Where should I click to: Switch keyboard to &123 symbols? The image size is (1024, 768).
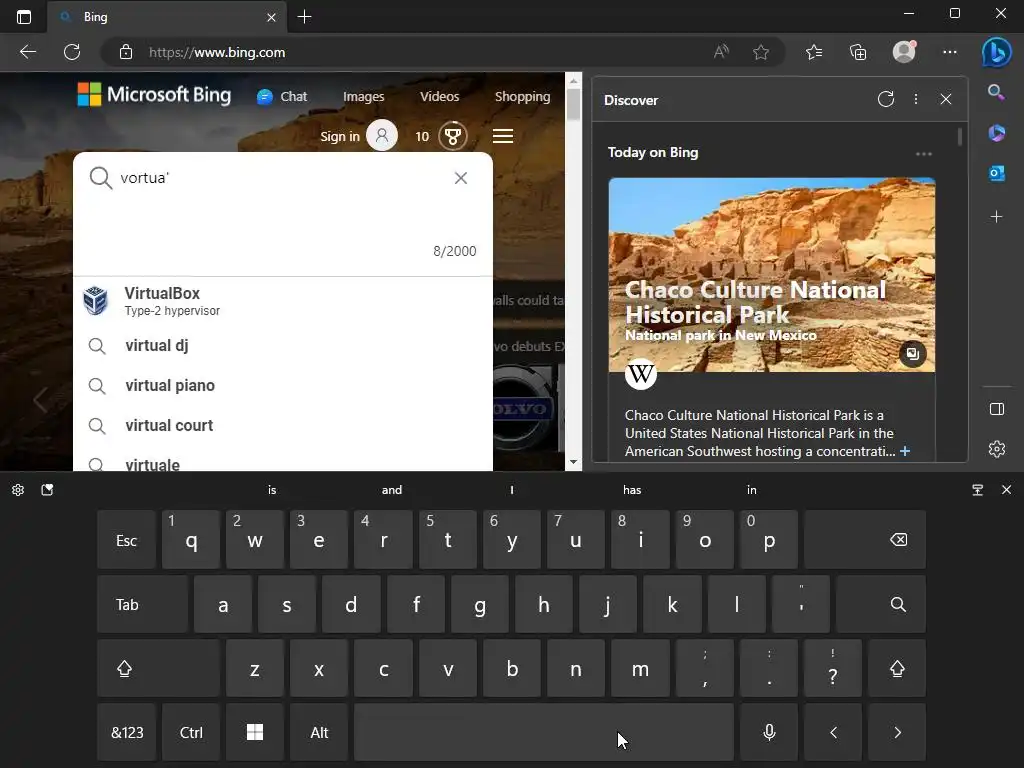pyautogui.click(x=127, y=732)
